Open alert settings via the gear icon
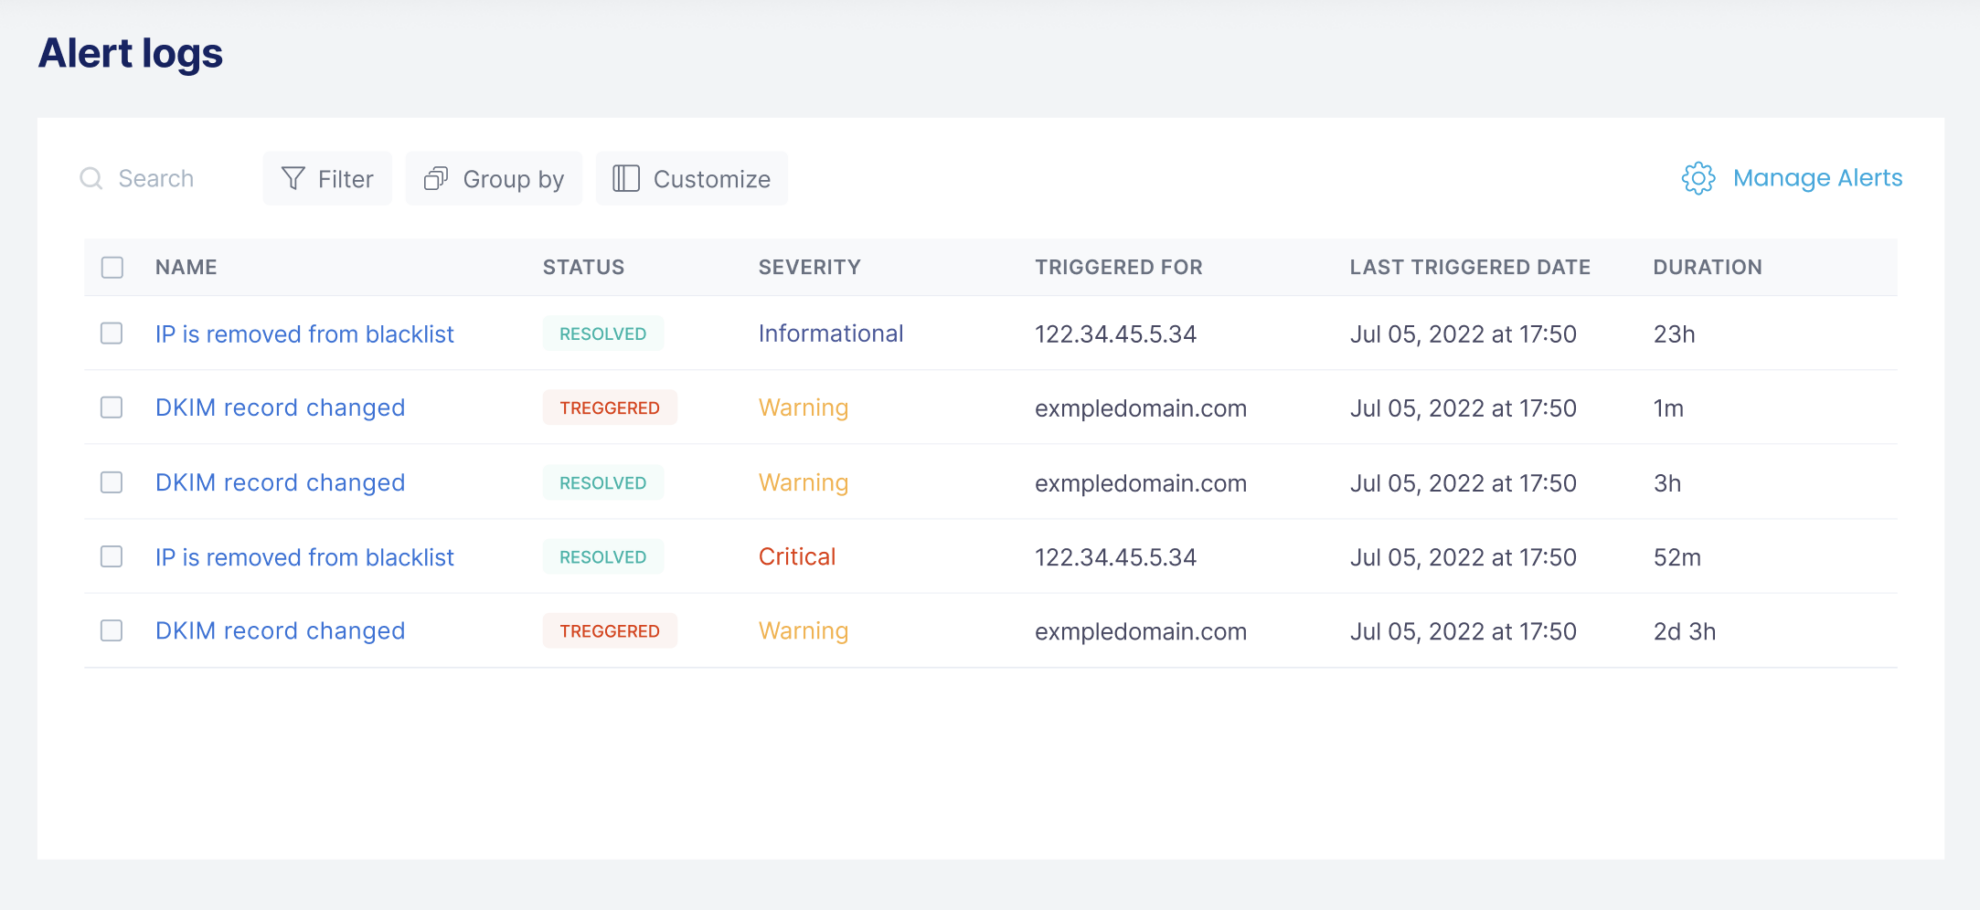The image size is (1980, 910). (x=1697, y=179)
